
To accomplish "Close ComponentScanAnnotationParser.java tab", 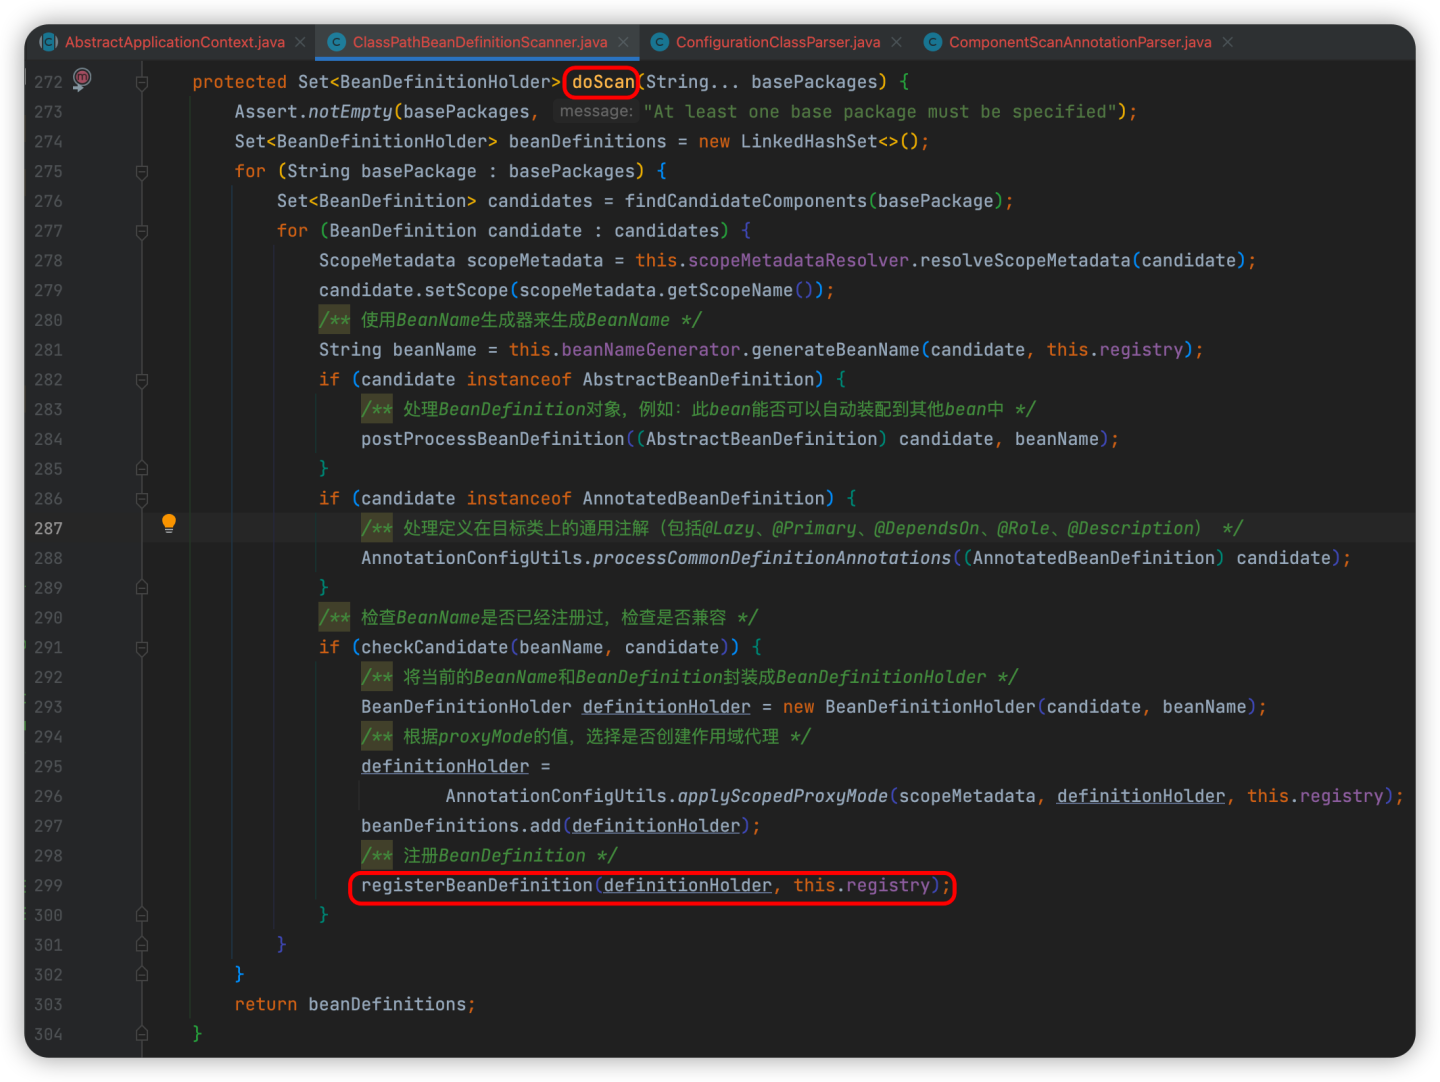I will pos(1227,42).
